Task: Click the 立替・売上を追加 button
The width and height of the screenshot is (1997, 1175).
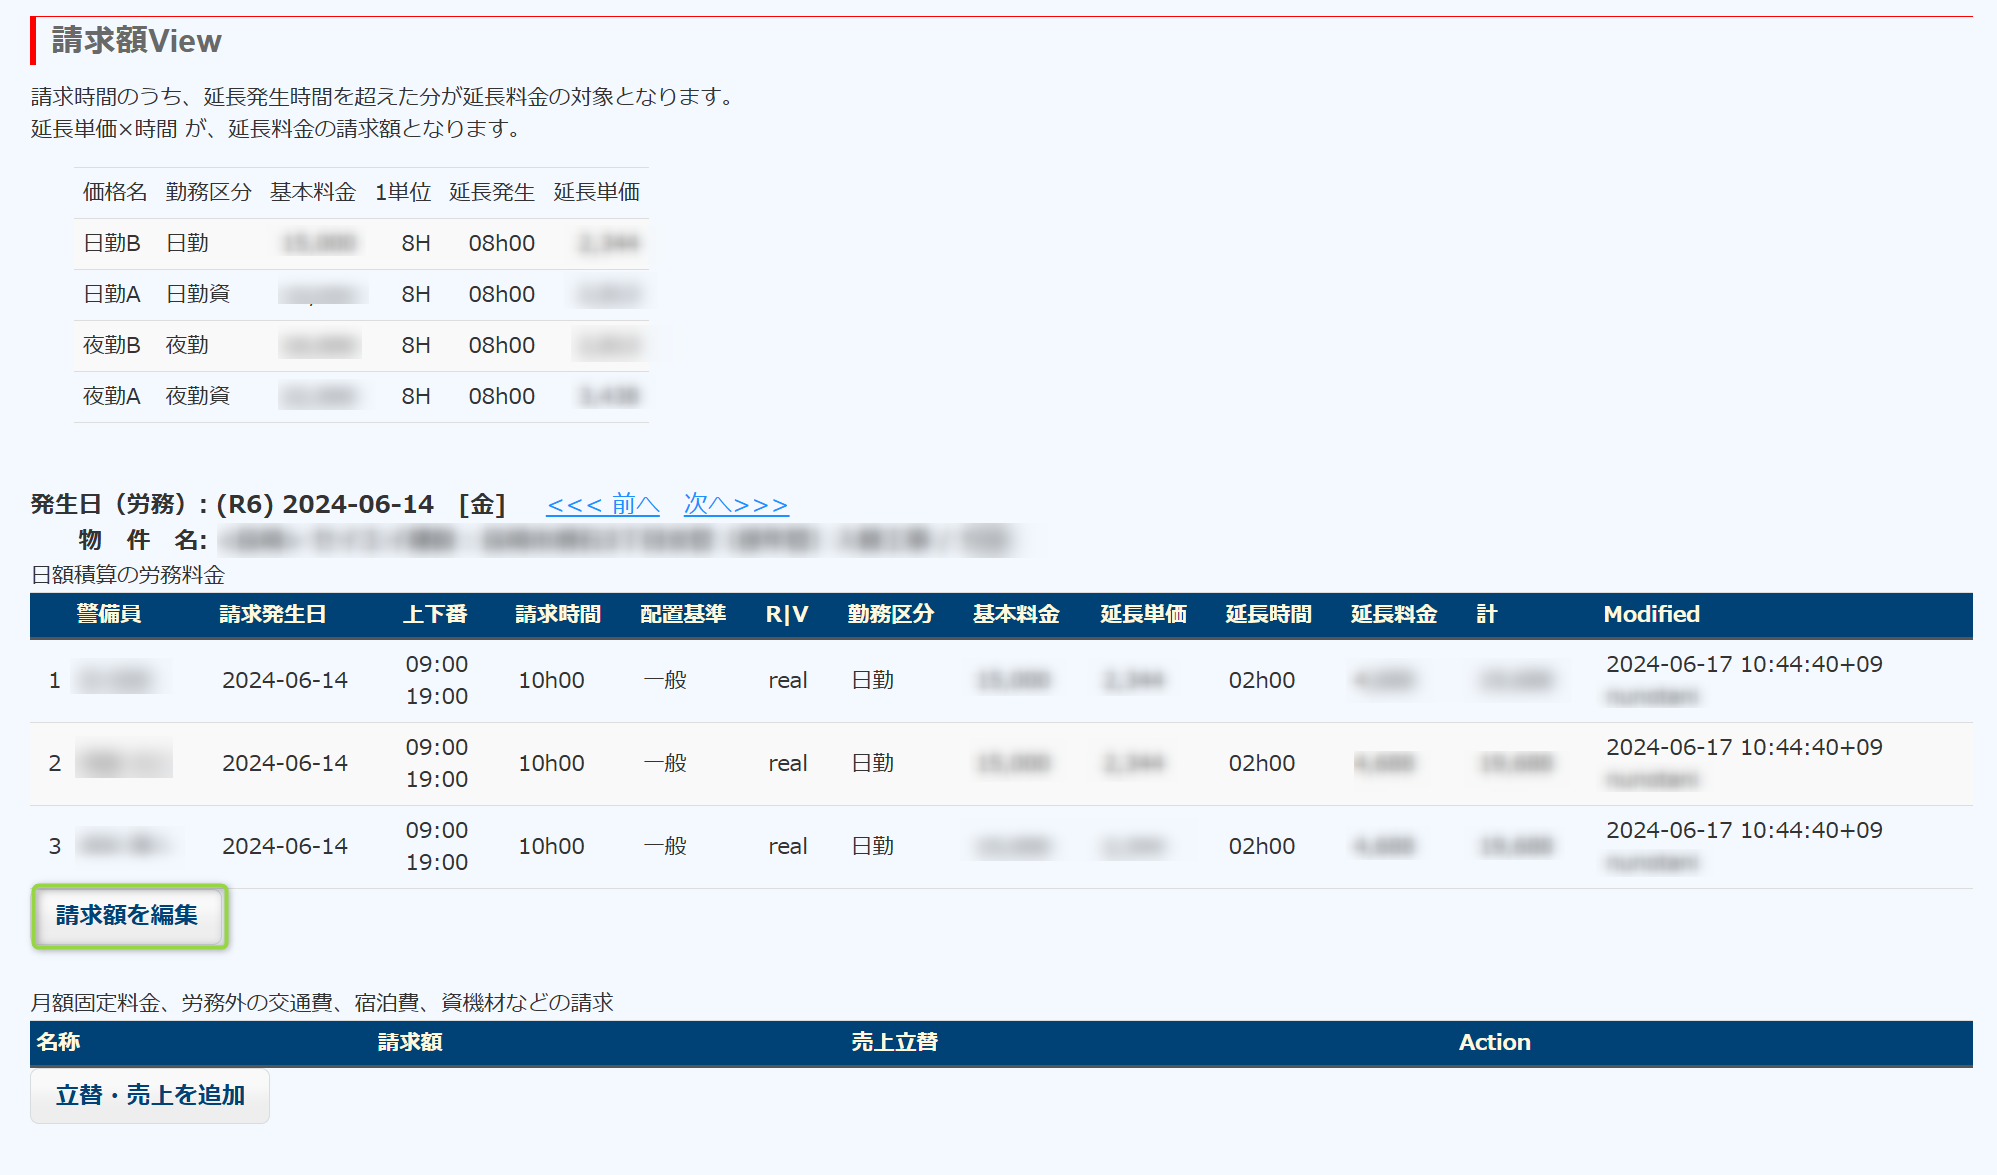Action: [150, 1095]
